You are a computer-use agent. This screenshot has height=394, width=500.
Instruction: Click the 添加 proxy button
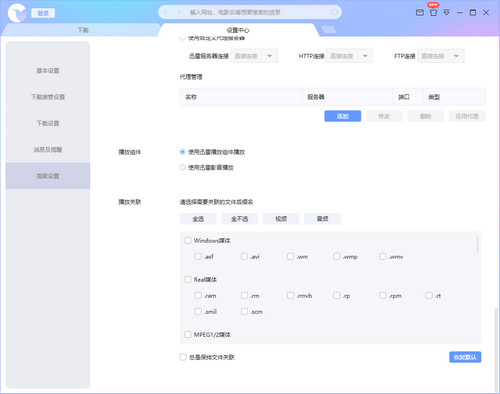pyautogui.click(x=343, y=116)
